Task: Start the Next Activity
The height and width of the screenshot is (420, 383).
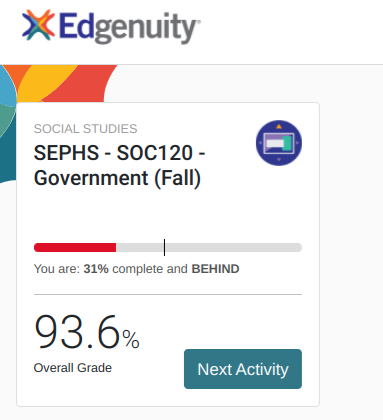Action: pos(243,369)
